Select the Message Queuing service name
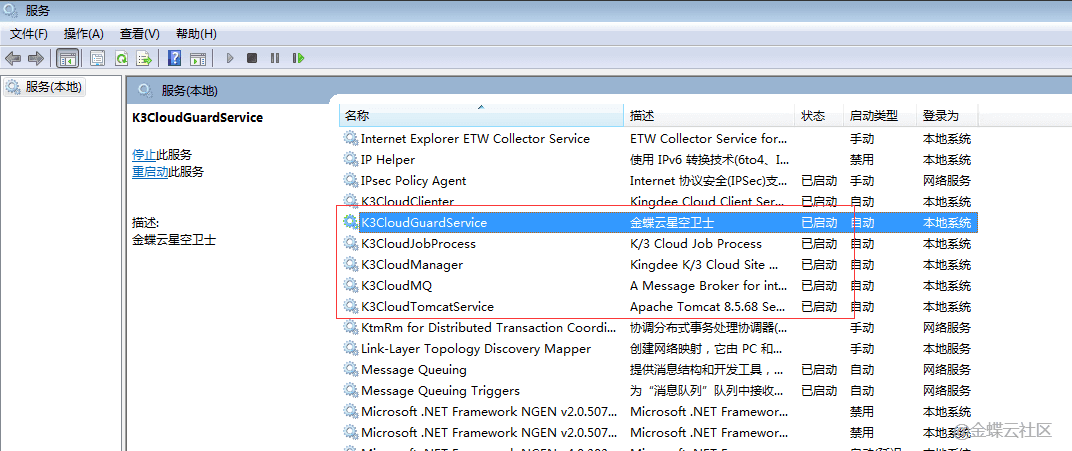1072x451 pixels. (x=414, y=370)
